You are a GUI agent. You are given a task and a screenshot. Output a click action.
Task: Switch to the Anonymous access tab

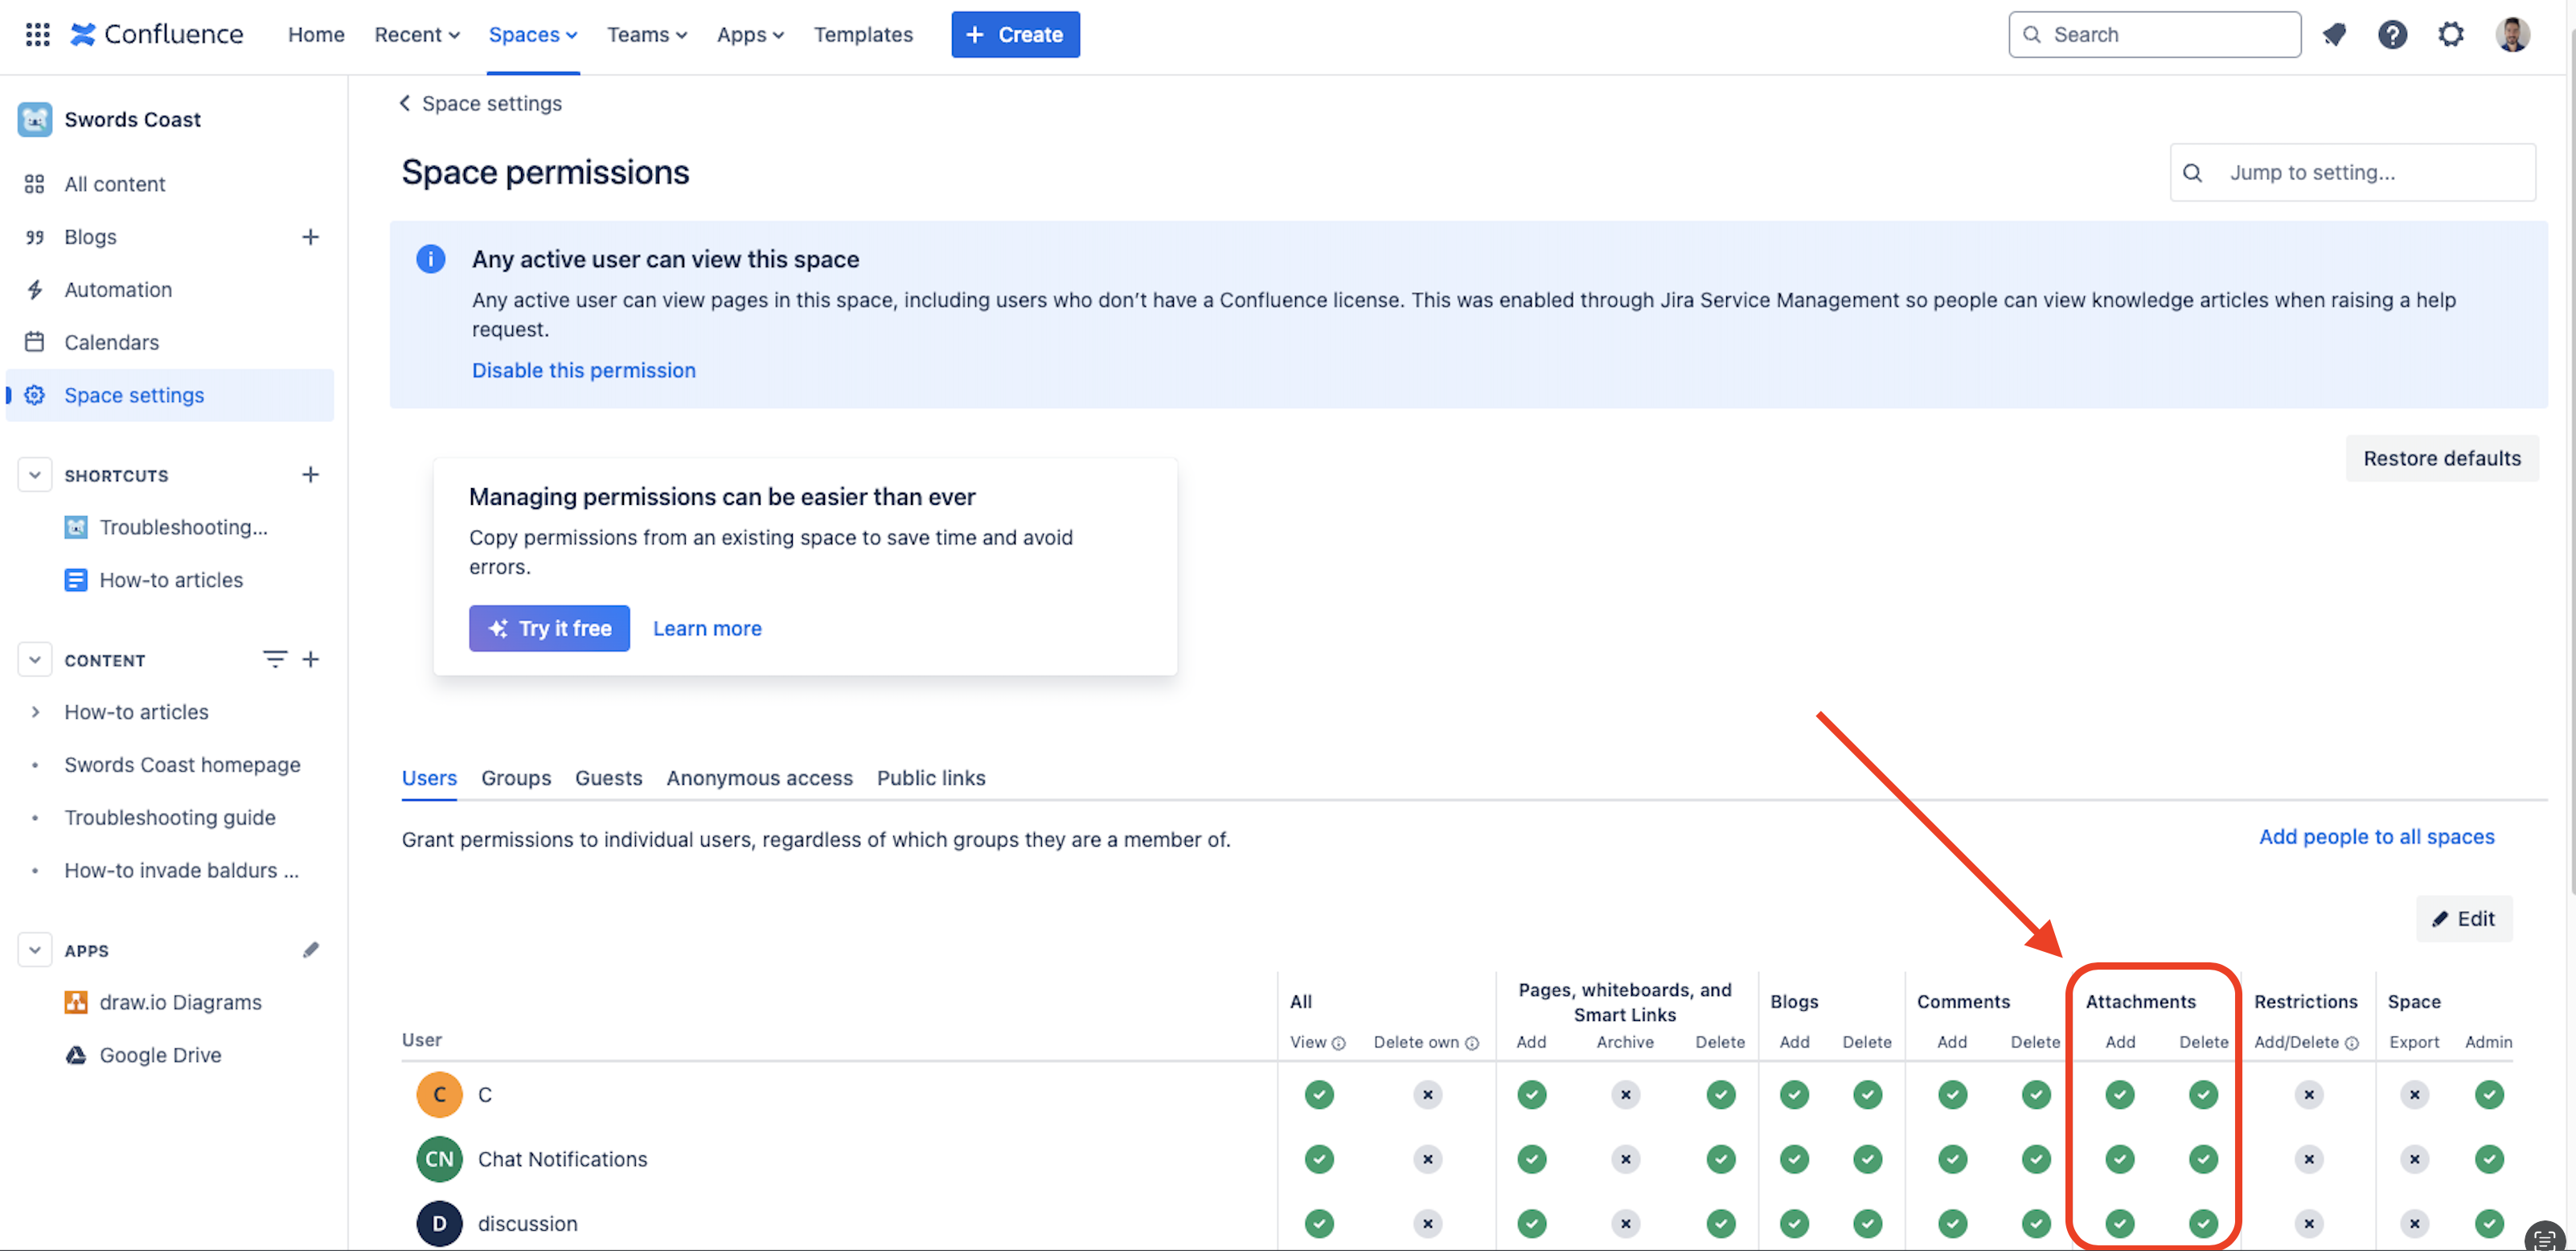click(x=759, y=778)
